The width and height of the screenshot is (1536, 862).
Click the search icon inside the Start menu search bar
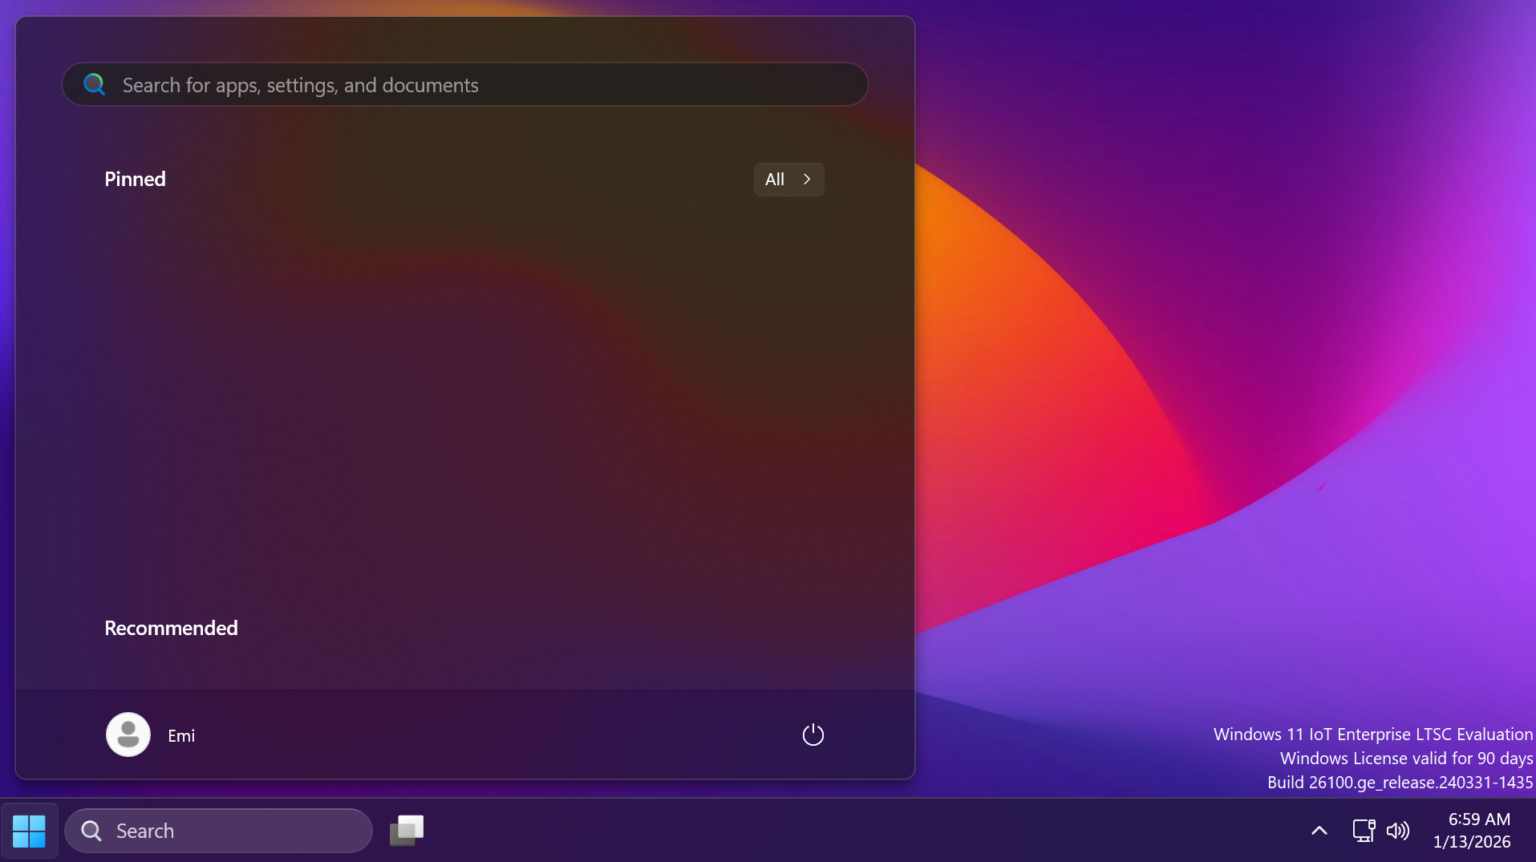94,84
